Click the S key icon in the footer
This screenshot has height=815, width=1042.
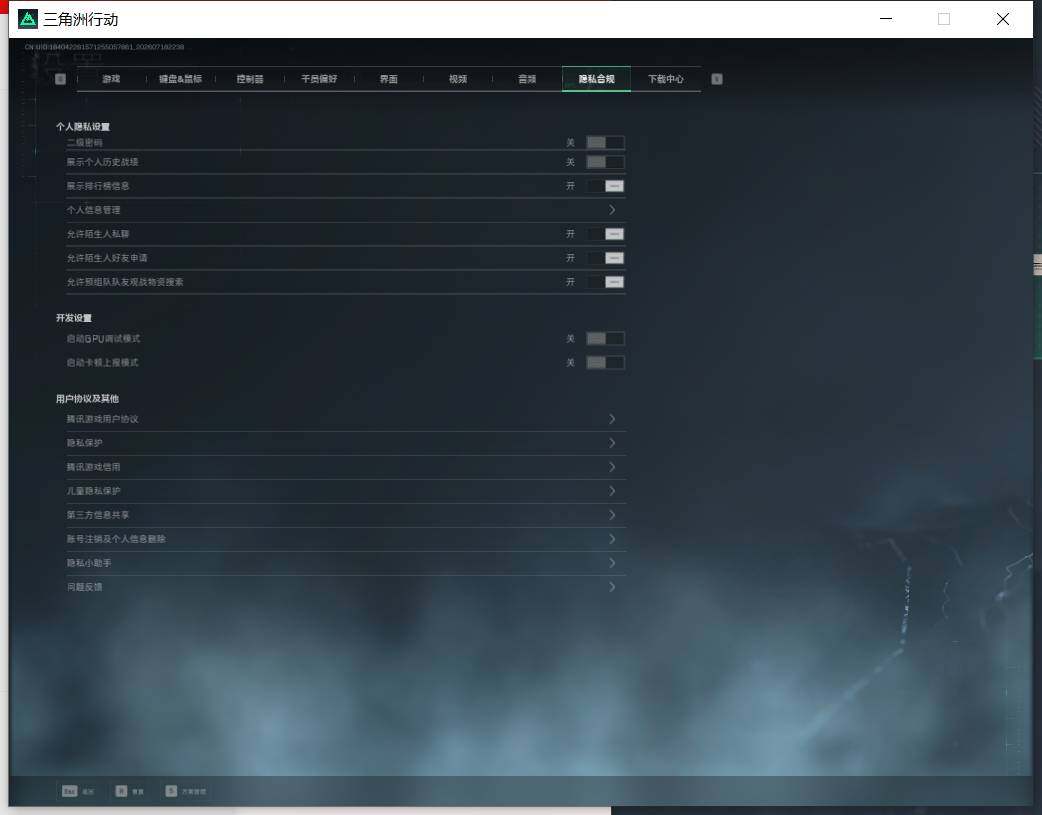click(171, 791)
